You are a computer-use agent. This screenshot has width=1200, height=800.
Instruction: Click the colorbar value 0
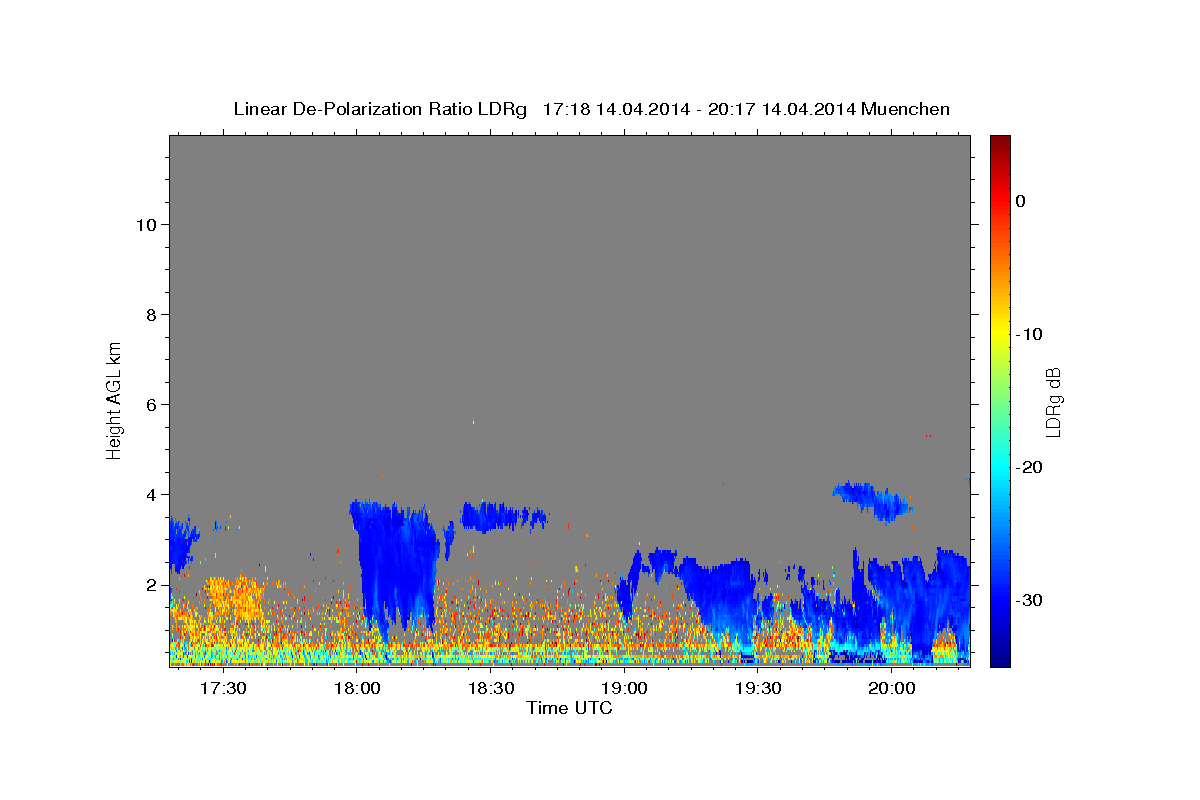pyautogui.click(x=1020, y=201)
